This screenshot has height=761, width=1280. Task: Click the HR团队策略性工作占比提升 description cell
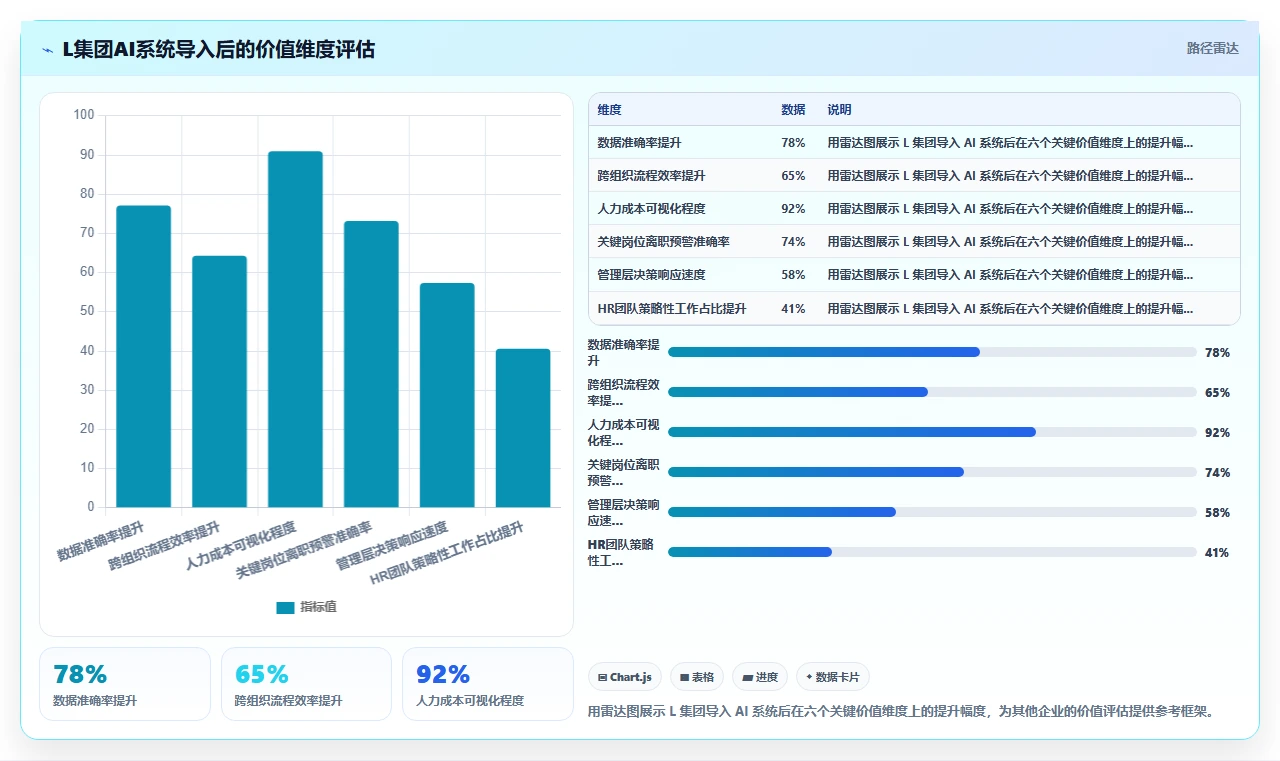point(1010,309)
